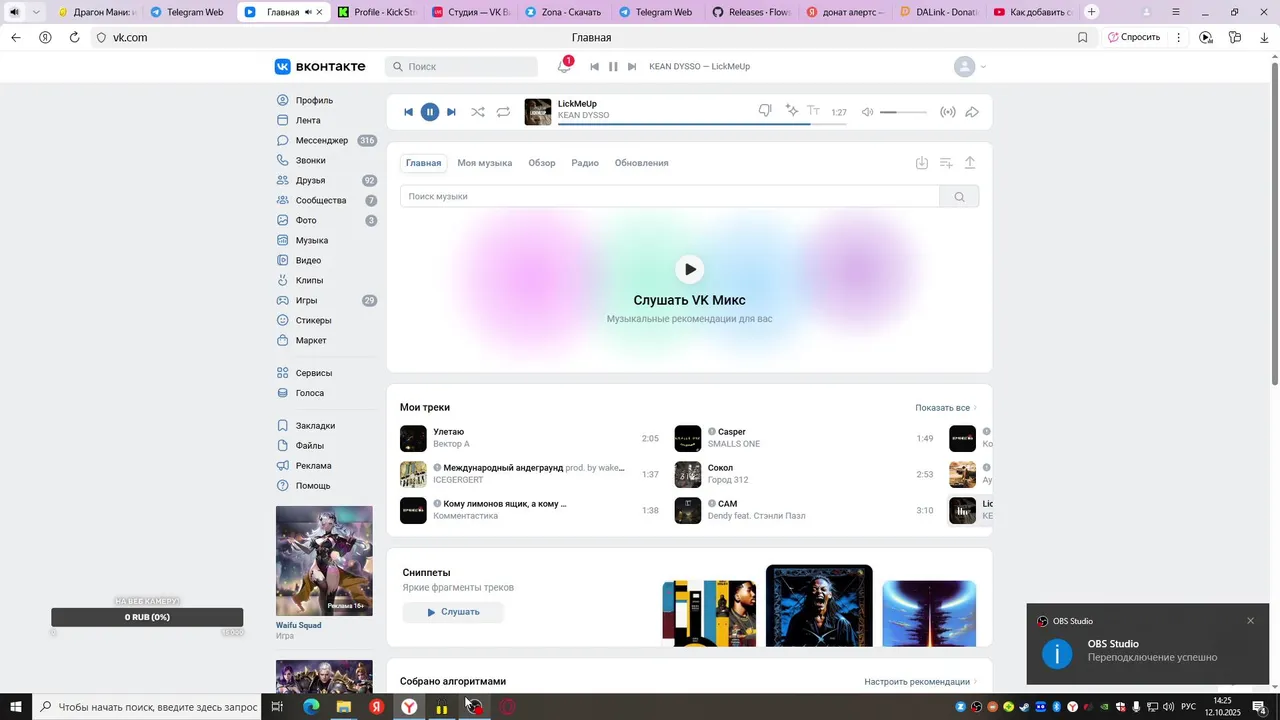1280x720 pixels.
Task: Open Профиль in sidebar
Action: pos(314,100)
